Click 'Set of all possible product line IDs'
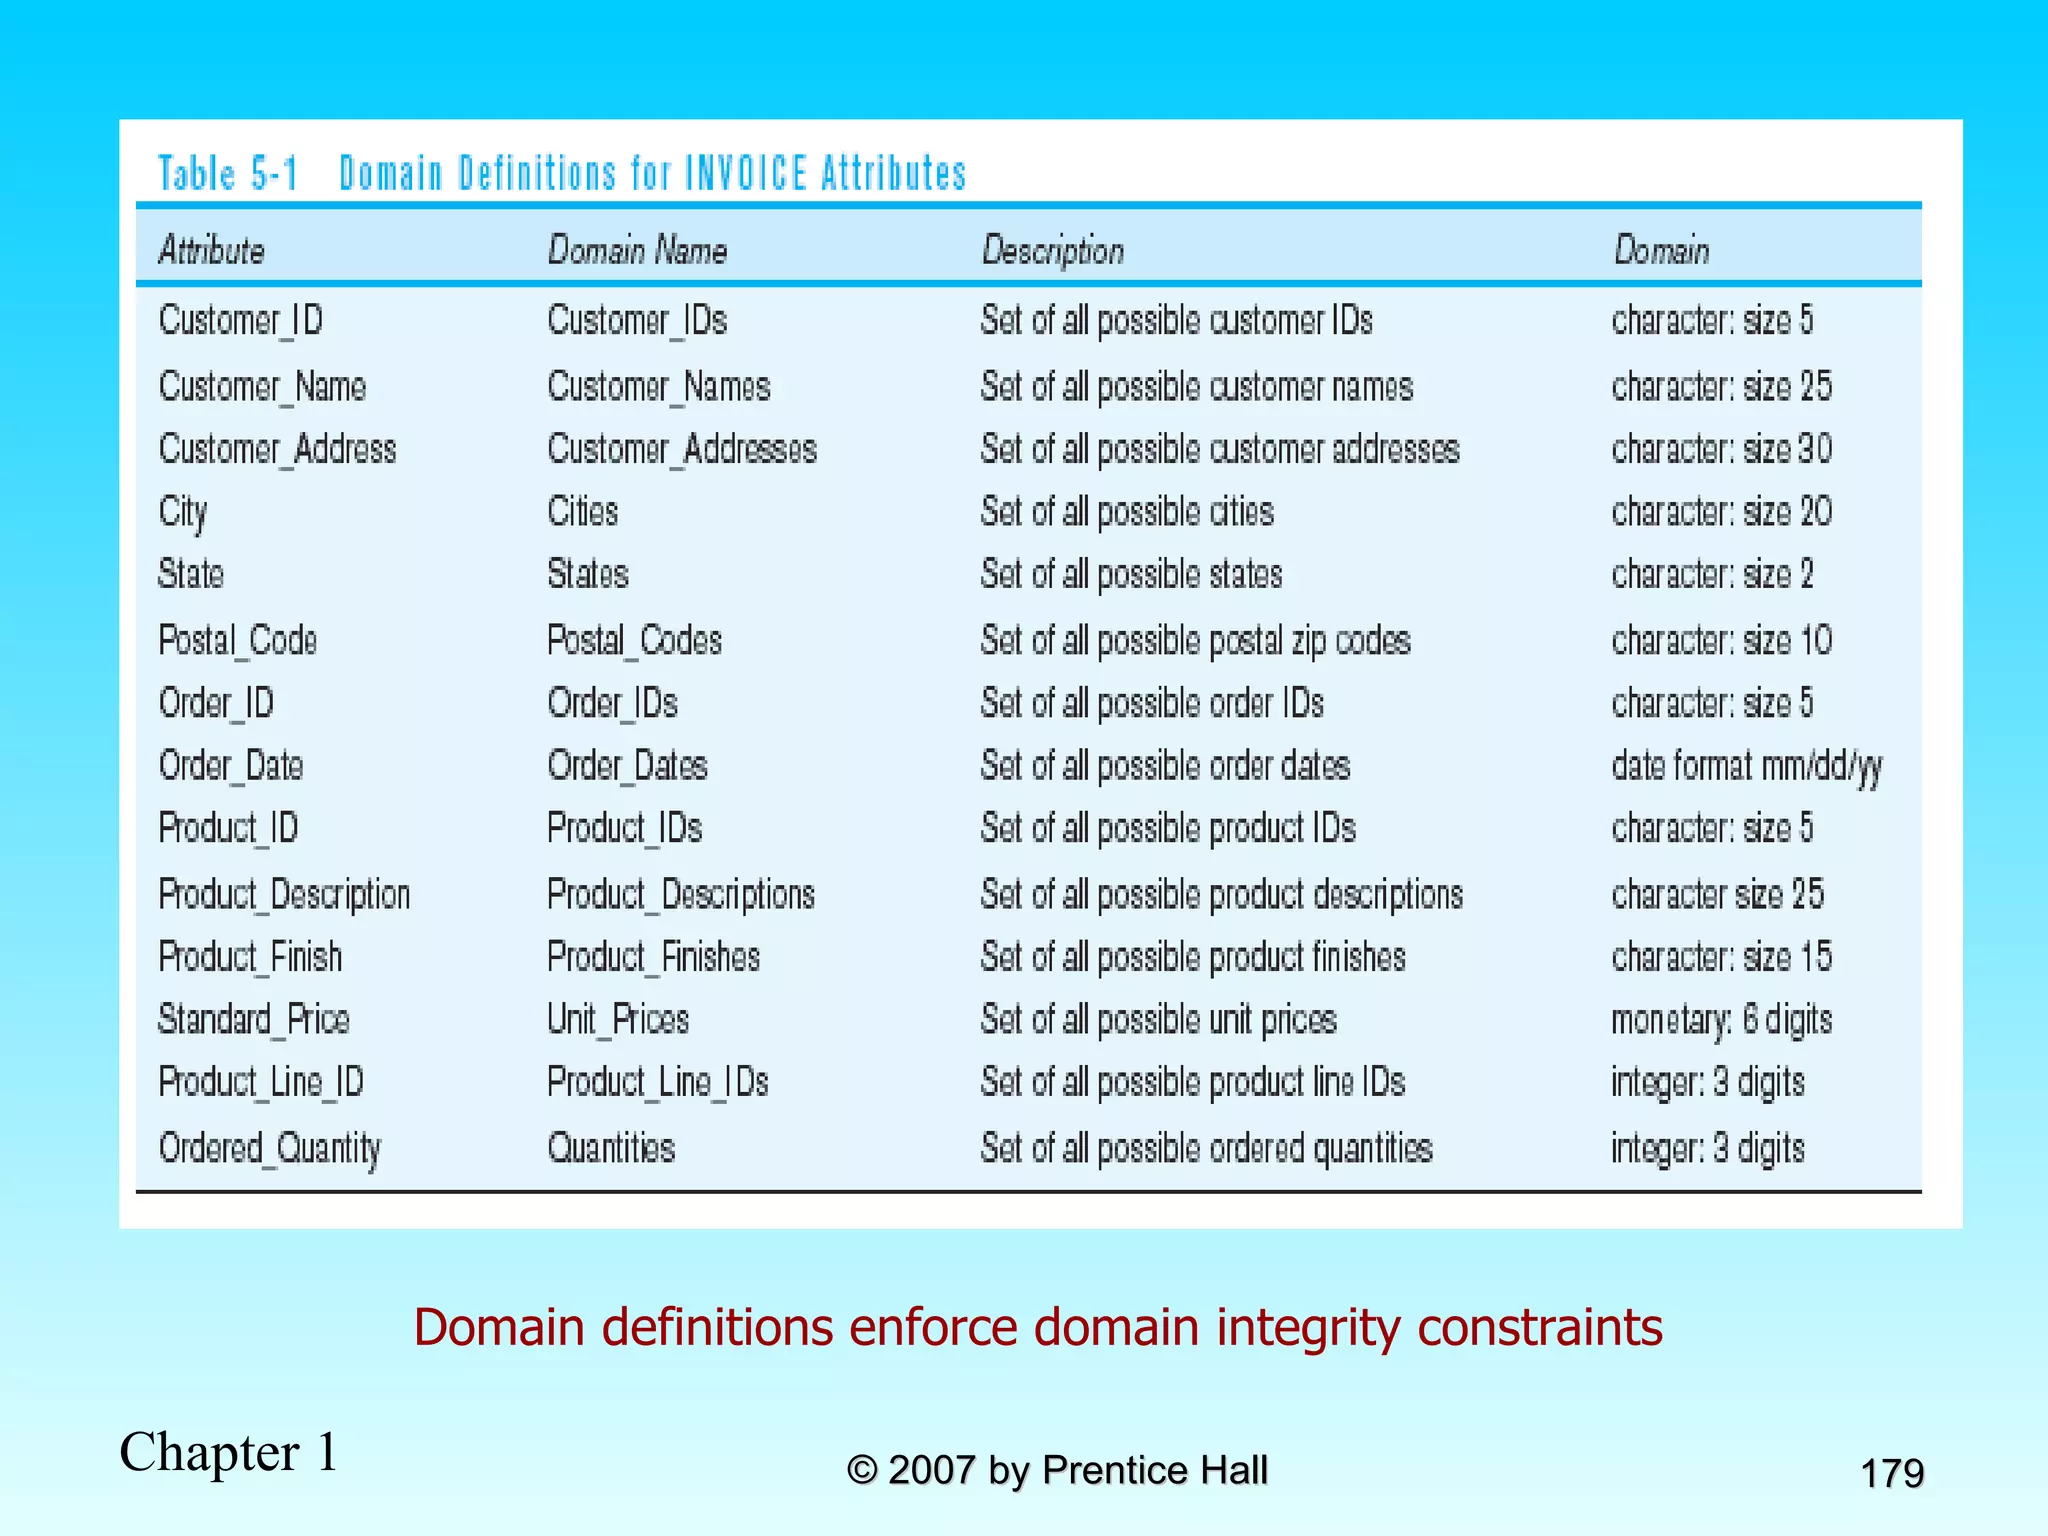This screenshot has width=2048, height=1536. [1193, 1082]
